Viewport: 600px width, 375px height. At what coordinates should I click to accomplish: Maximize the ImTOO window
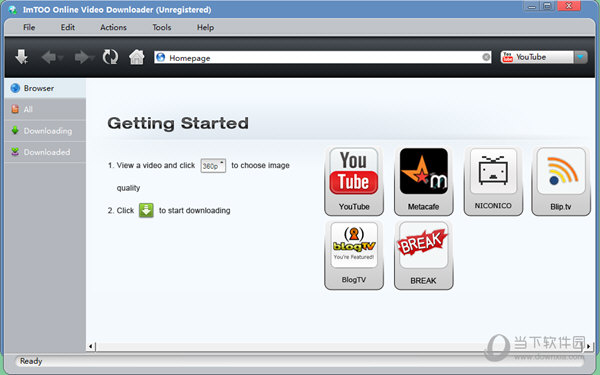point(548,6)
